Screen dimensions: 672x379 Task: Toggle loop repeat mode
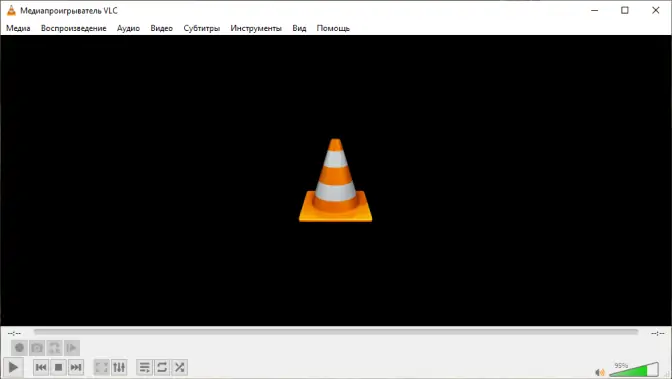[x=162, y=367]
